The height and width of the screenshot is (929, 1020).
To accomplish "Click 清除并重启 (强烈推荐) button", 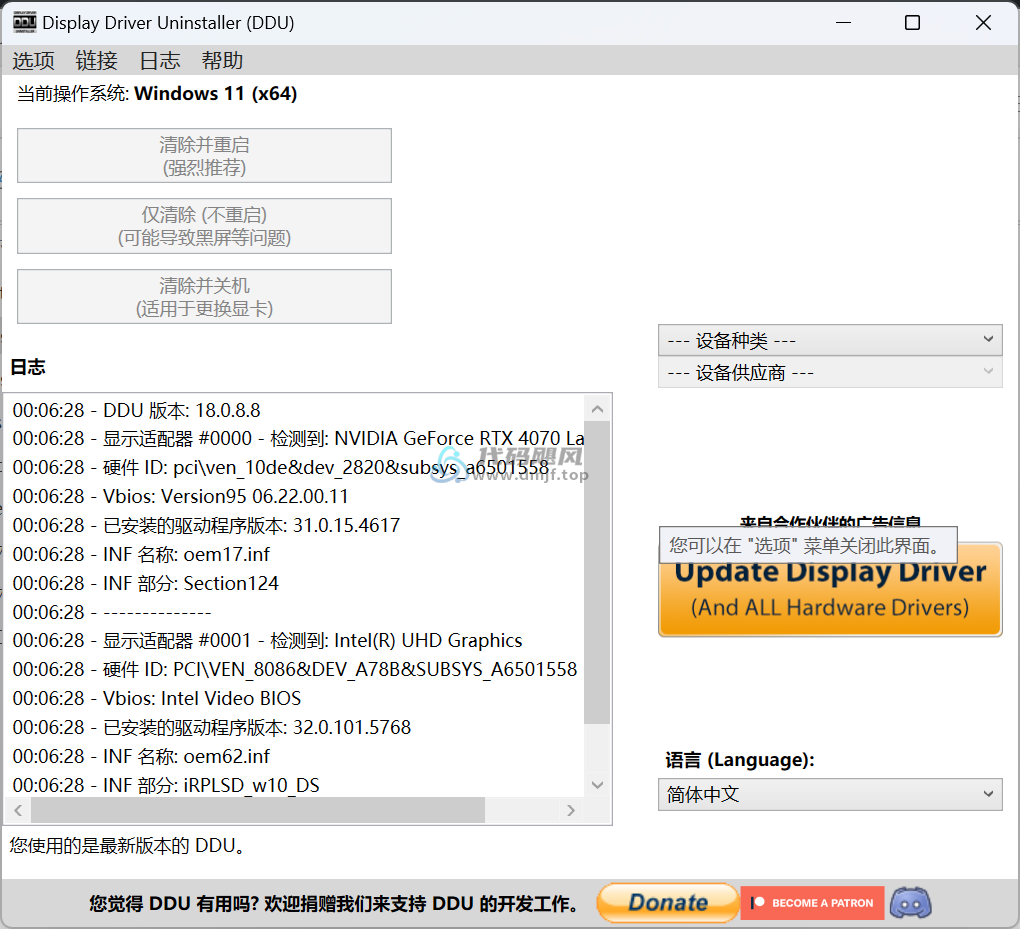I will (x=204, y=155).
